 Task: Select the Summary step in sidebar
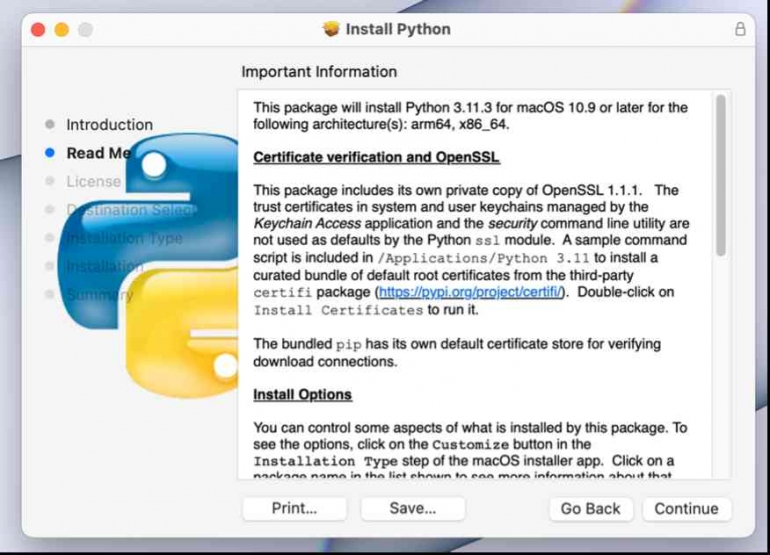click(x=99, y=294)
